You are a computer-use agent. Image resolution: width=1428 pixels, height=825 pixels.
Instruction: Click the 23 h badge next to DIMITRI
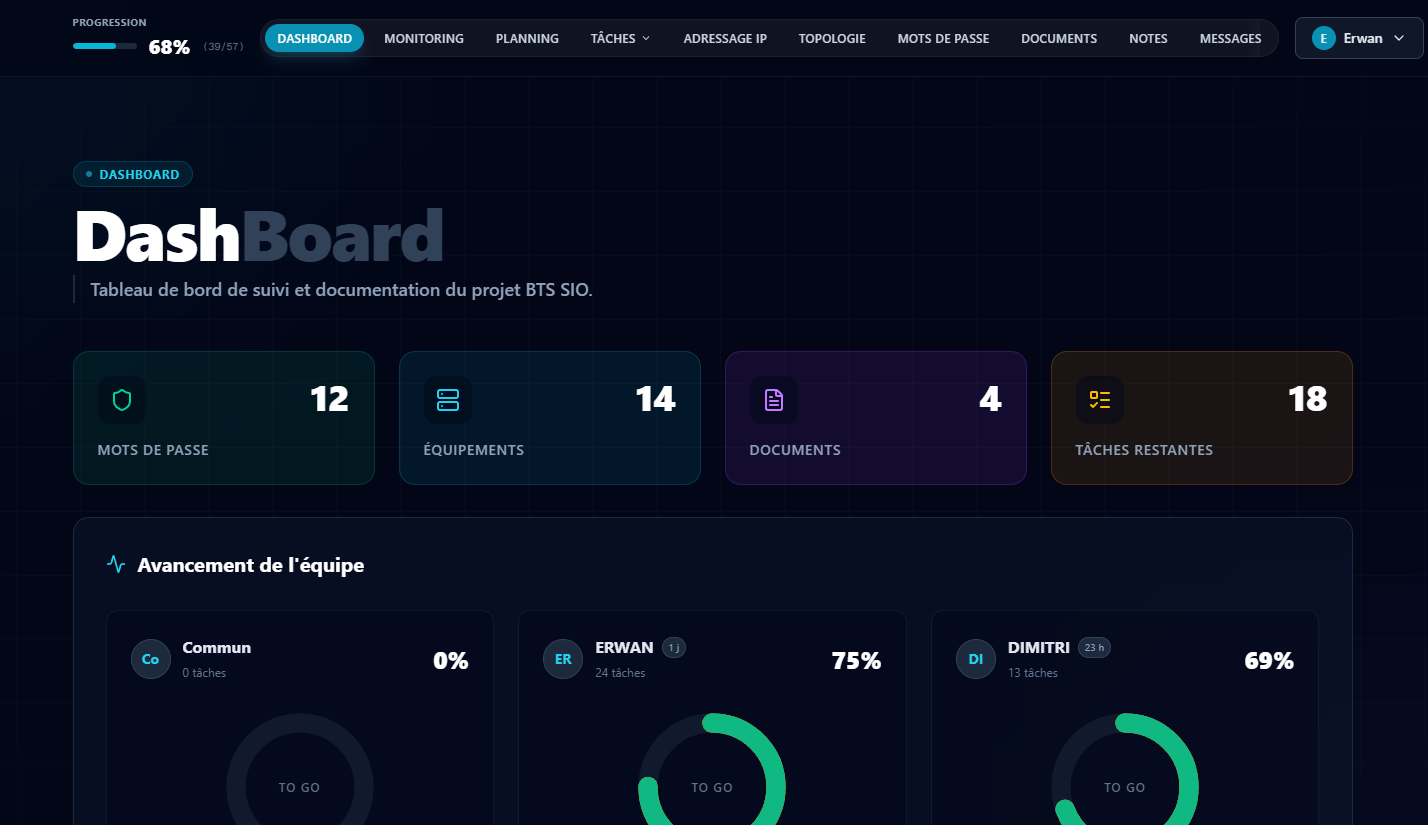coord(1094,648)
